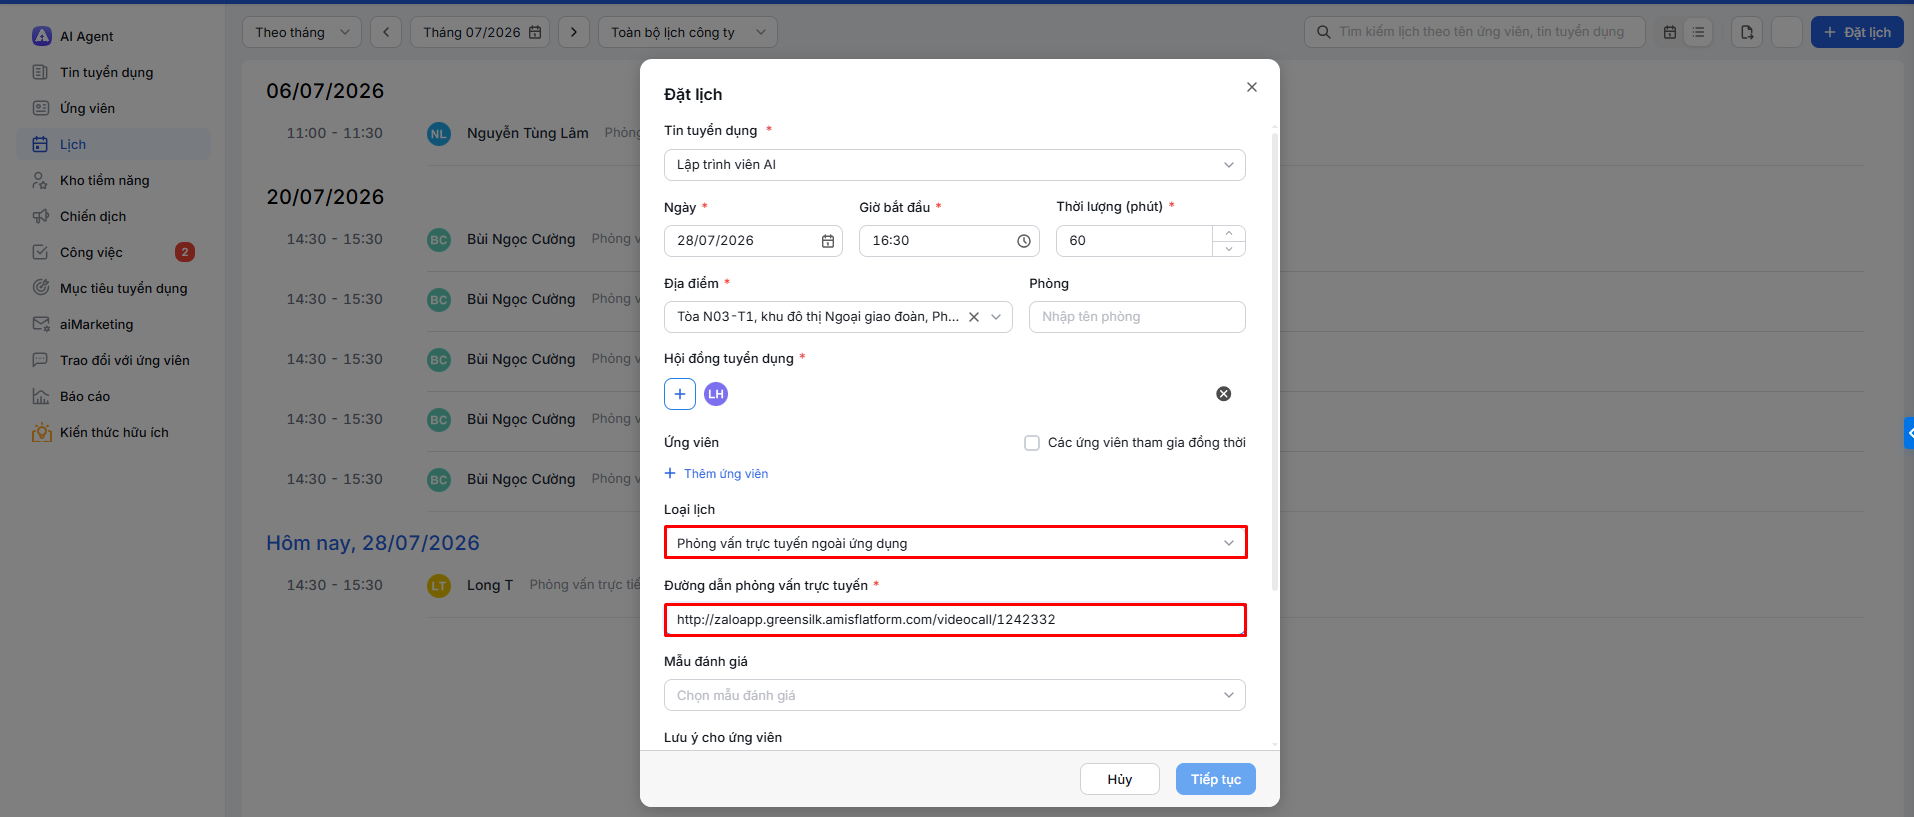Click the export file icon in toolbar

point(1747,32)
